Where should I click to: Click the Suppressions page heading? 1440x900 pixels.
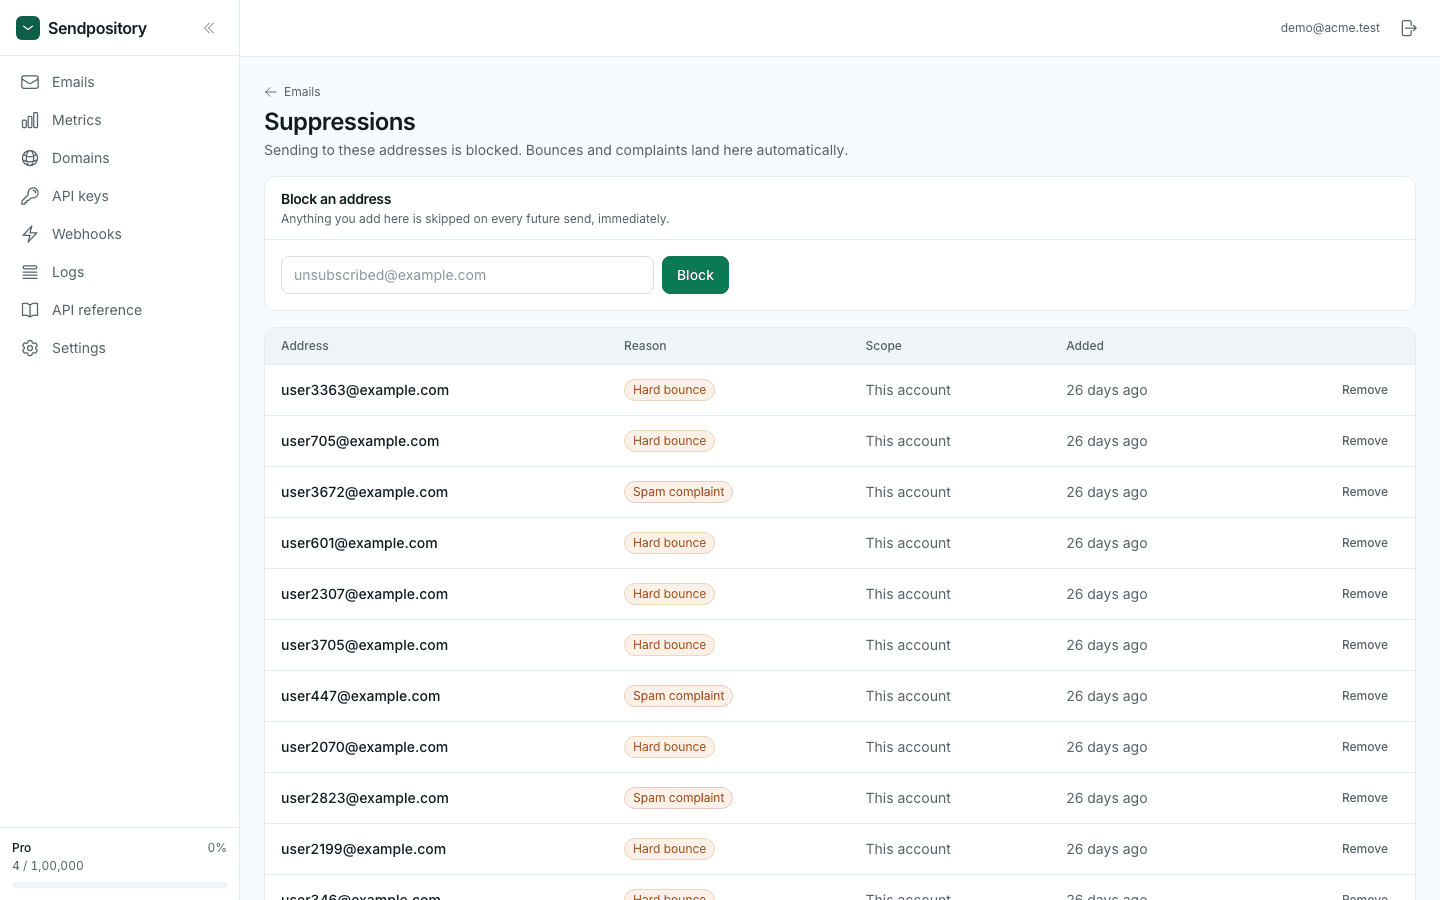point(340,122)
